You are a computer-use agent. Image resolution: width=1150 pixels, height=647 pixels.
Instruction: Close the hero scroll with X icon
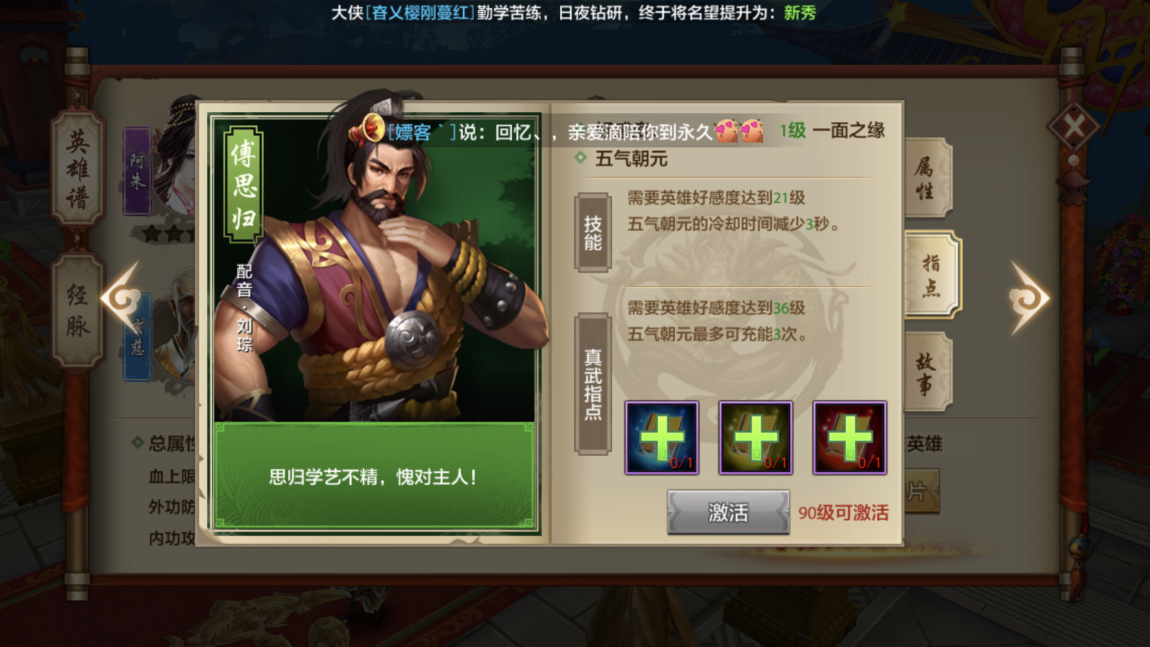click(1073, 127)
